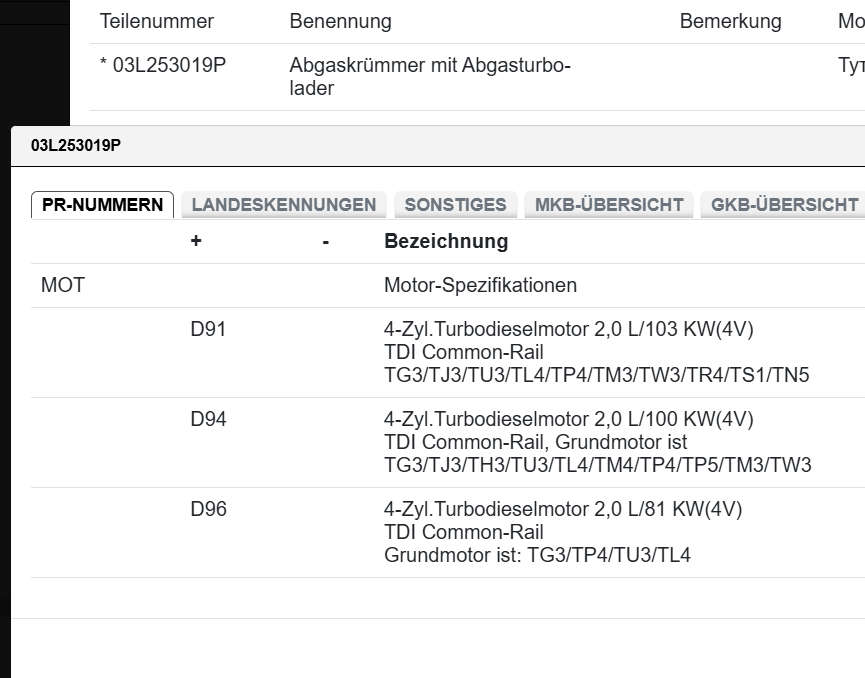Select the D94 PR code
This screenshot has width=865, height=678.
208,419
